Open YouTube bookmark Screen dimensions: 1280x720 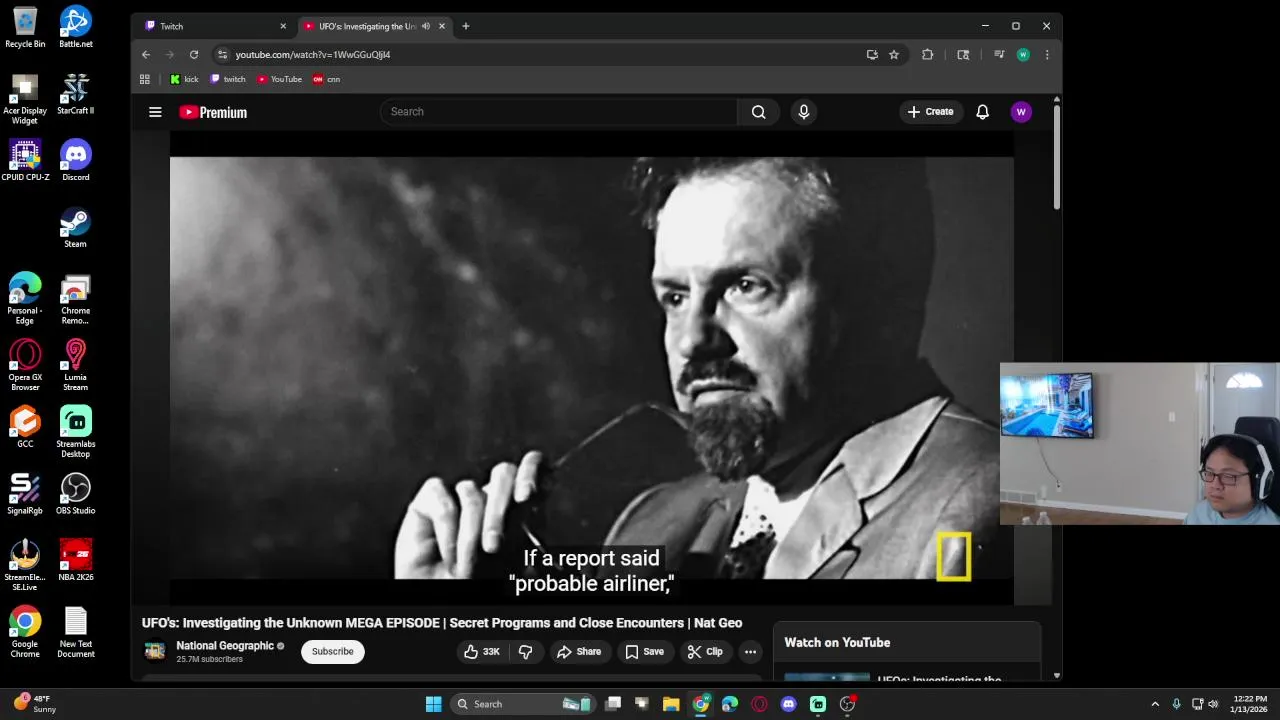coord(279,79)
